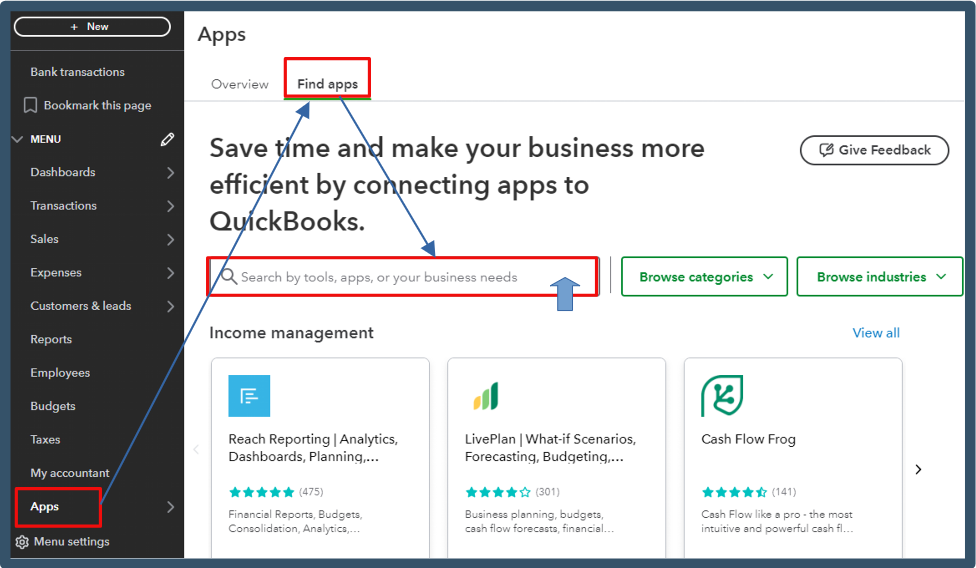Click the + New button
Viewport: 976px width, 568px height.
pyautogui.click(x=92, y=27)
